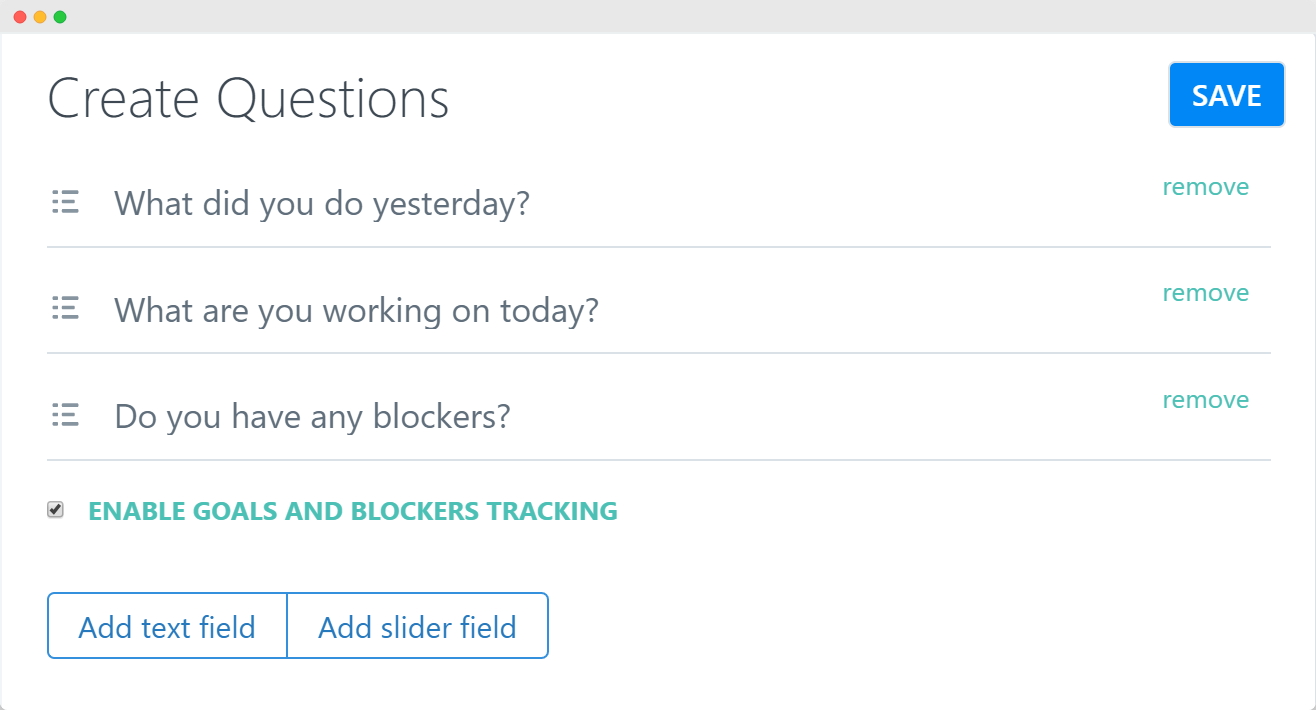Add a new text field question
The height and width of the screenshot is (710, 1316).
[x=167, y=627]
